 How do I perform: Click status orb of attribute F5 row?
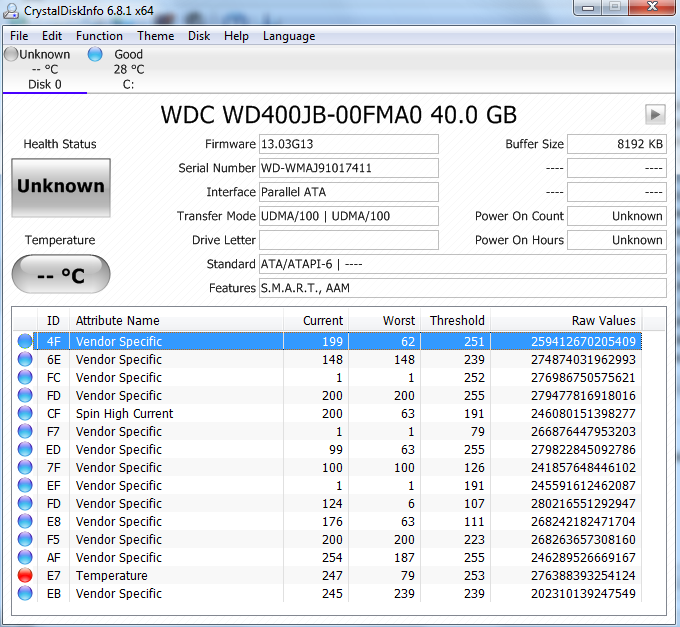(x=25, y=539)
